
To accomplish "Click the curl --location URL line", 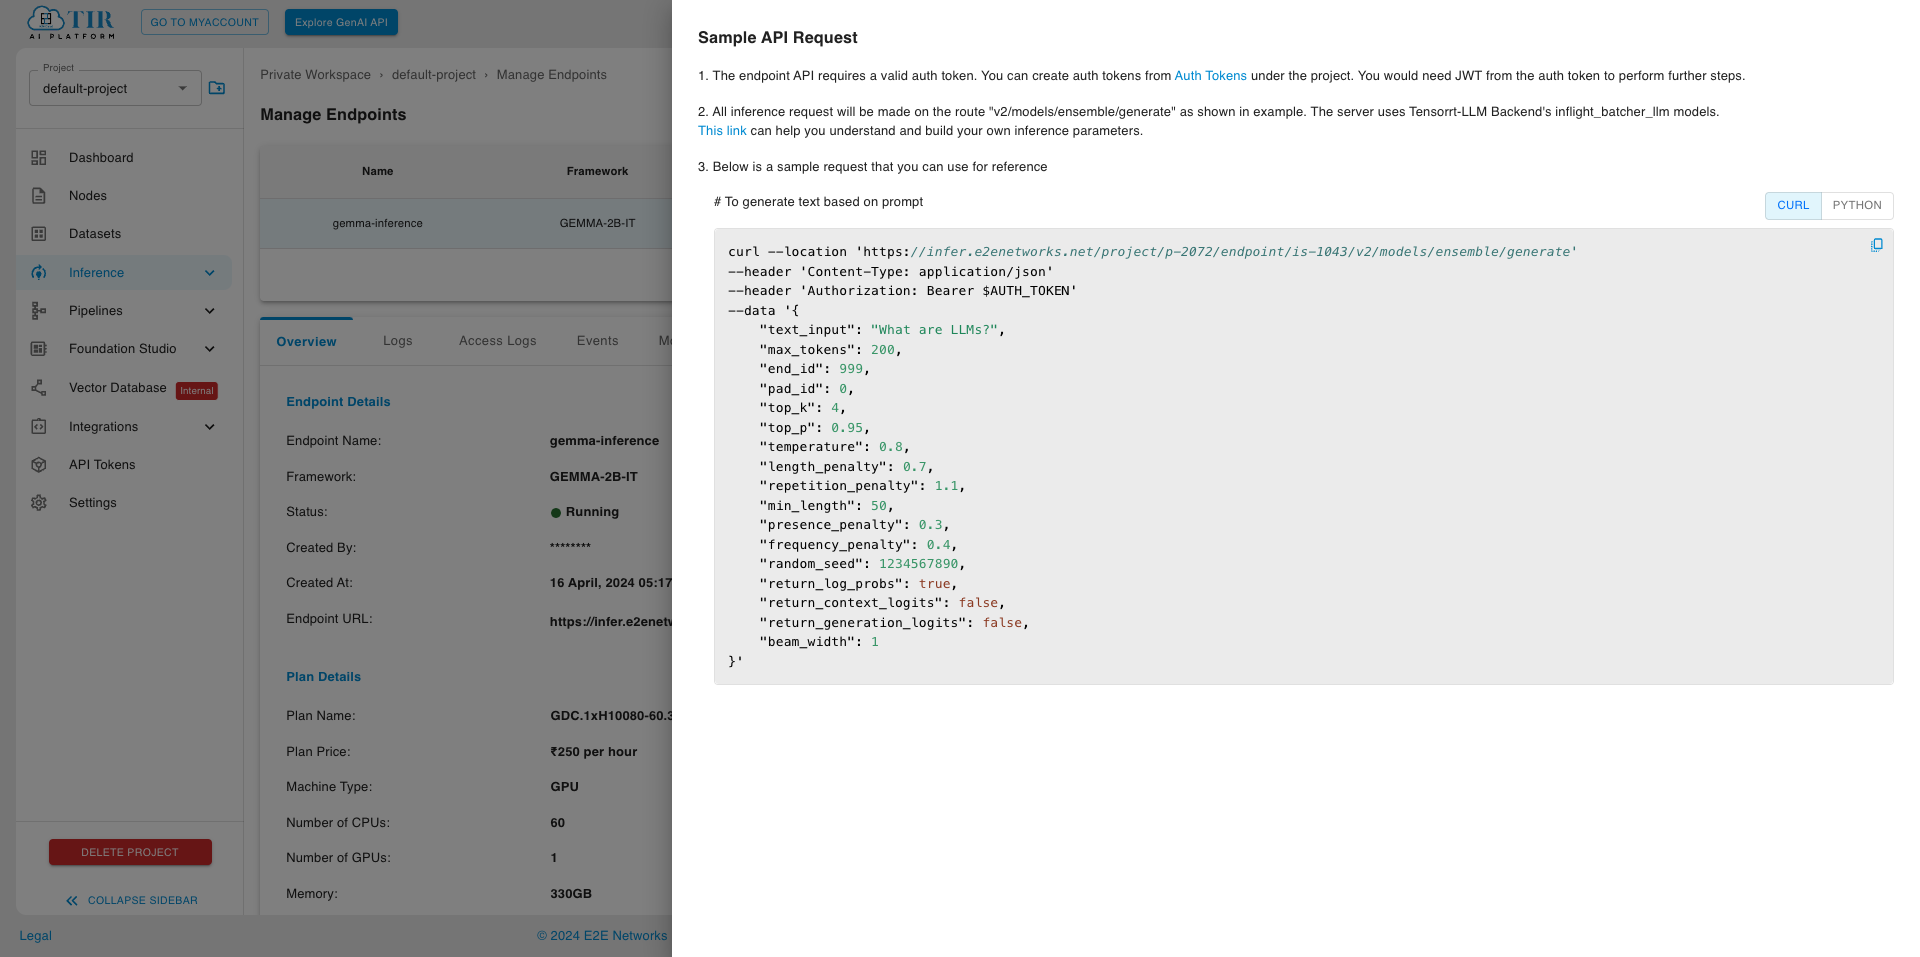I will click(x=1152, y=252).
